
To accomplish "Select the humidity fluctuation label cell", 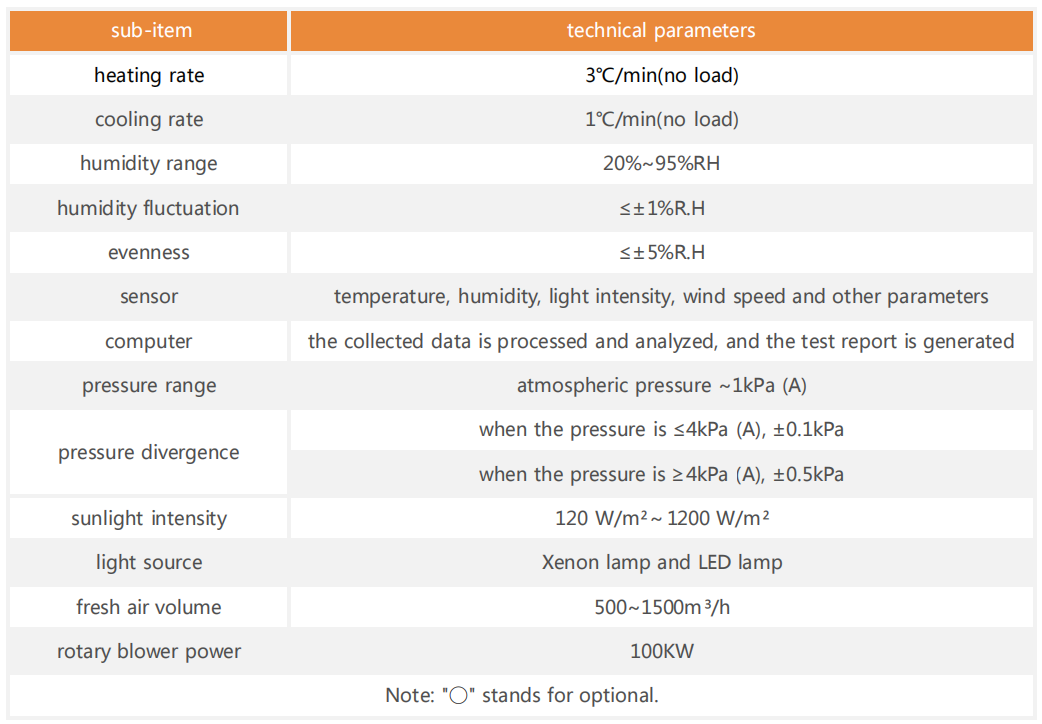I will pos(148,208).
